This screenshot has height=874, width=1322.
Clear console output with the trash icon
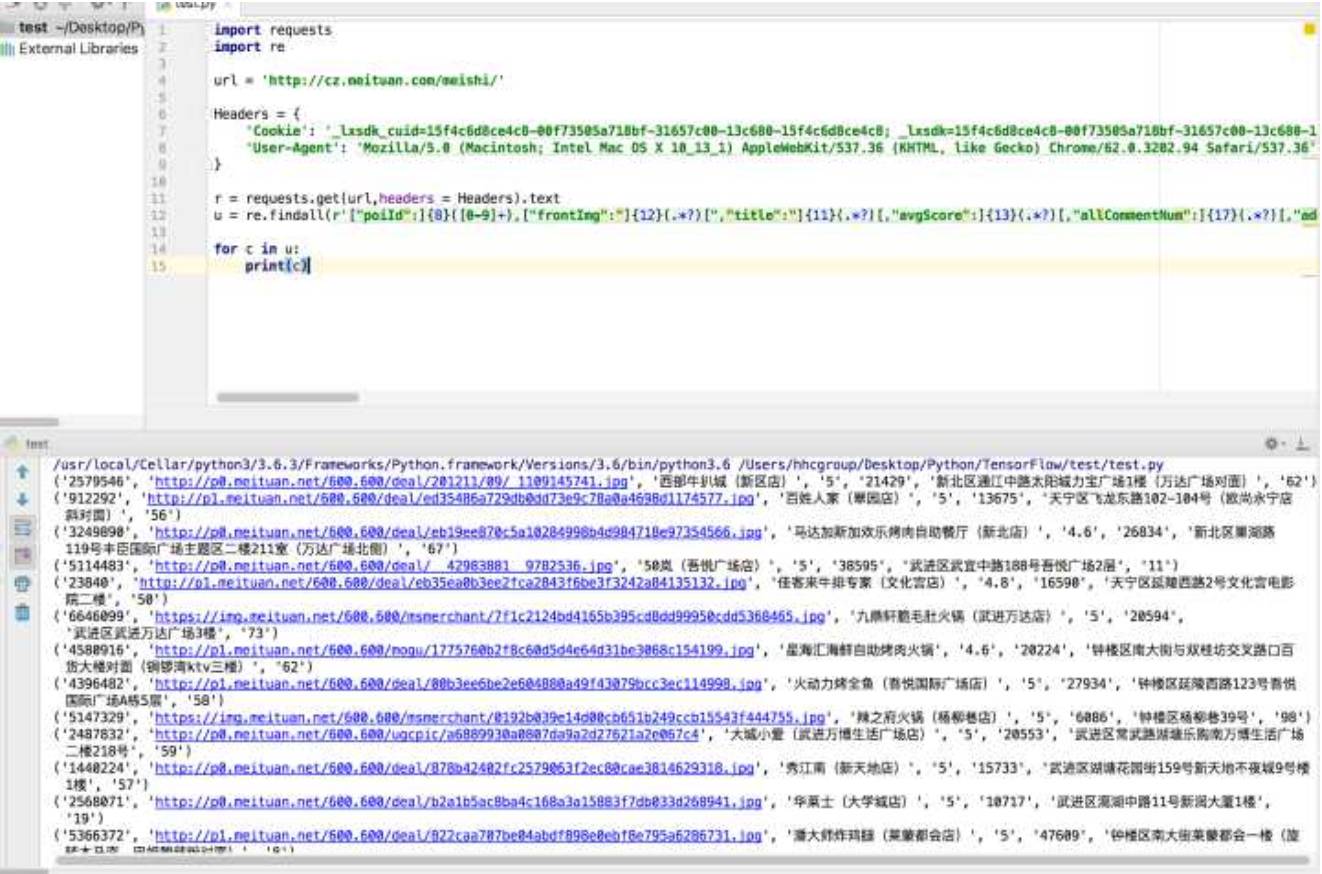pyautogui.click(x=22, y=612)
